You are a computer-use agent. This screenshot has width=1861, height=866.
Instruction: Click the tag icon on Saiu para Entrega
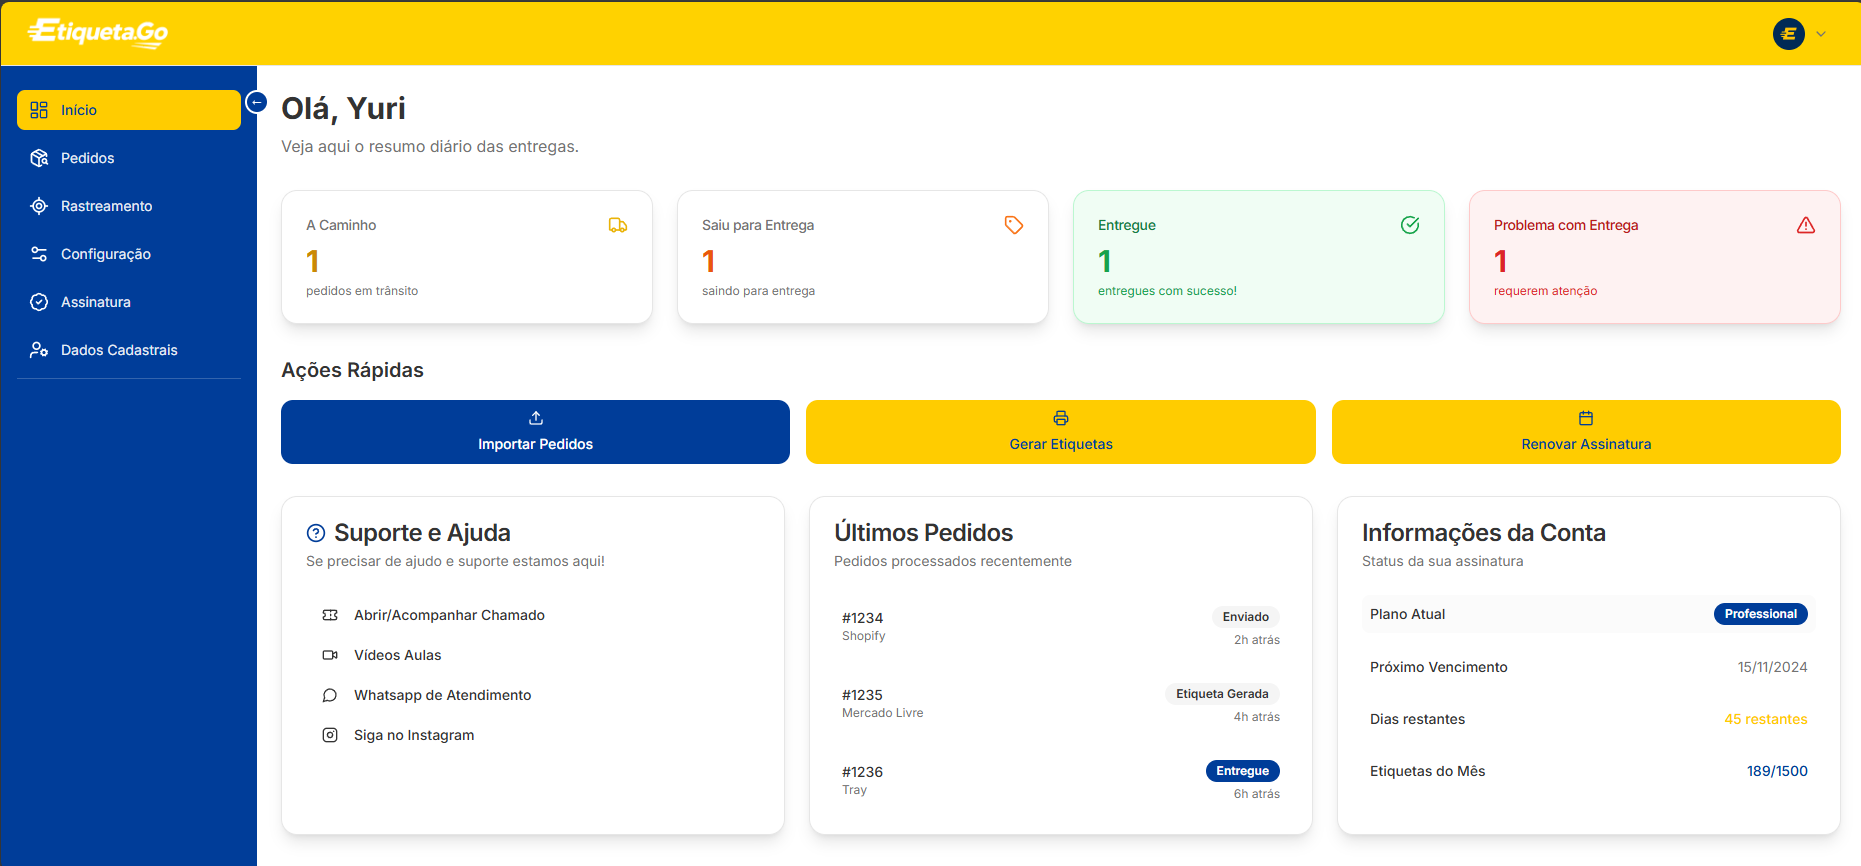pos(1014,225)
